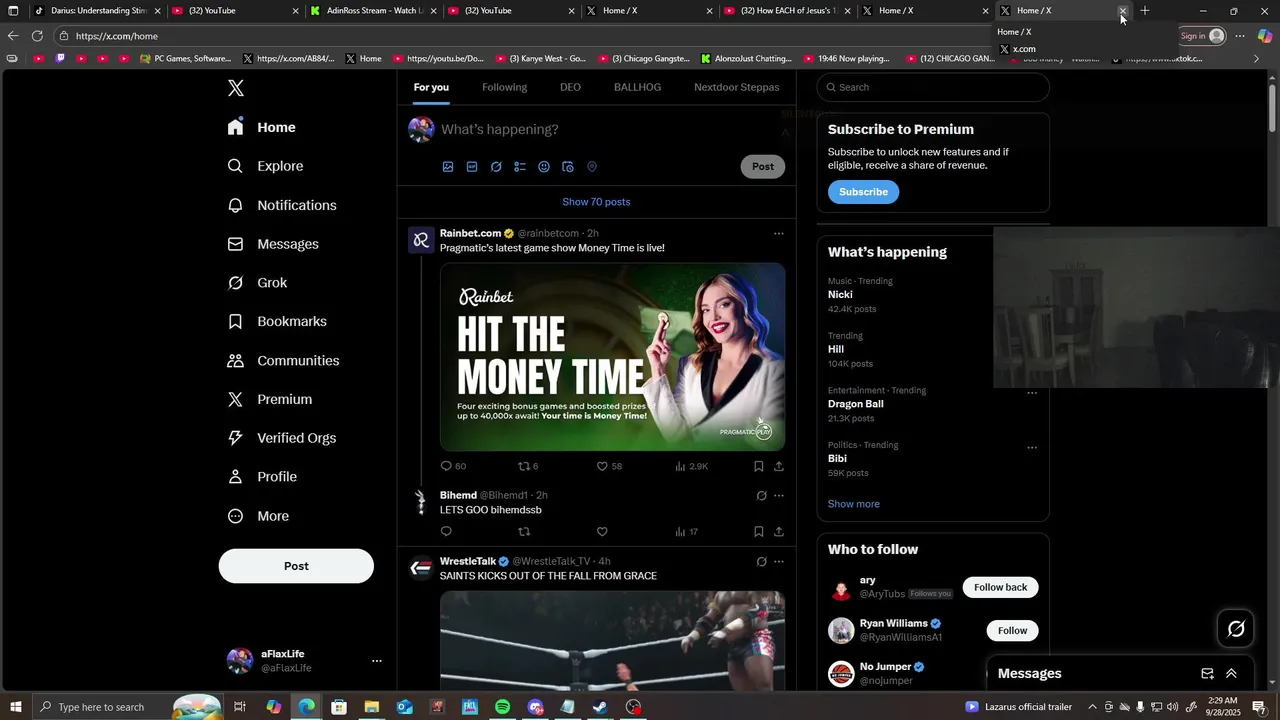Viewport: 1280px width, 720px height.
Task: Show hidden system tray icons
Action: [x=1092, y=707]
